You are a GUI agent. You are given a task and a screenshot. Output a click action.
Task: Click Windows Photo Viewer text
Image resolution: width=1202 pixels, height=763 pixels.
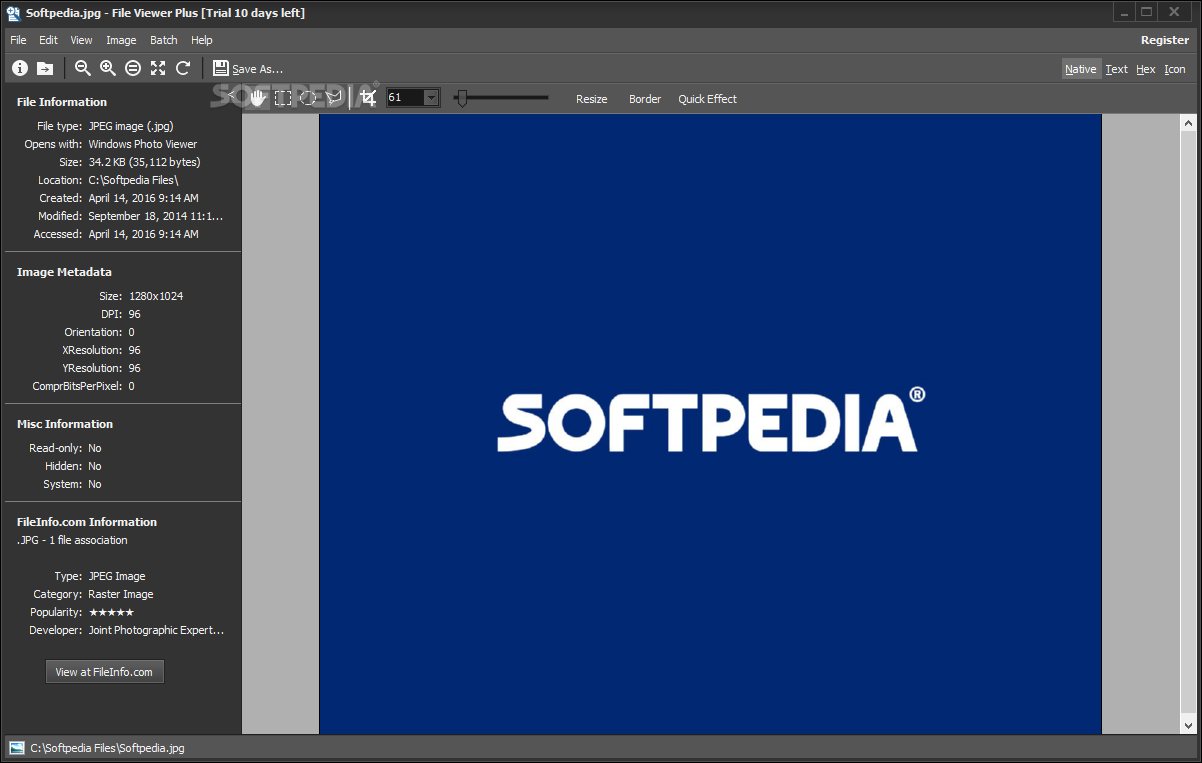pos(143,144)
